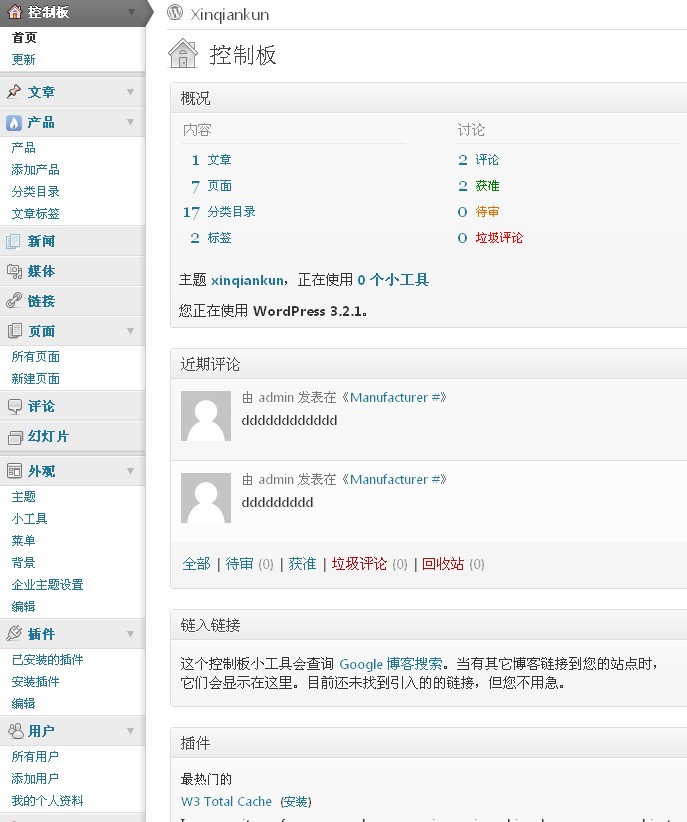687x822 pixels.
Task: Click the 近期评论 widget header
Action: (x=428, y=364)
